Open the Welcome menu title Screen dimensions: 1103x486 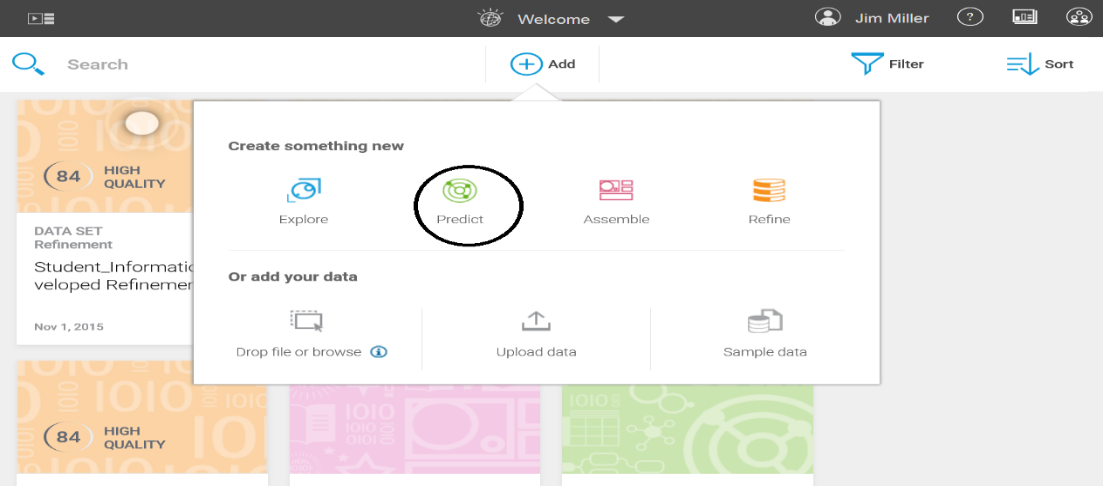coord(554,19)
